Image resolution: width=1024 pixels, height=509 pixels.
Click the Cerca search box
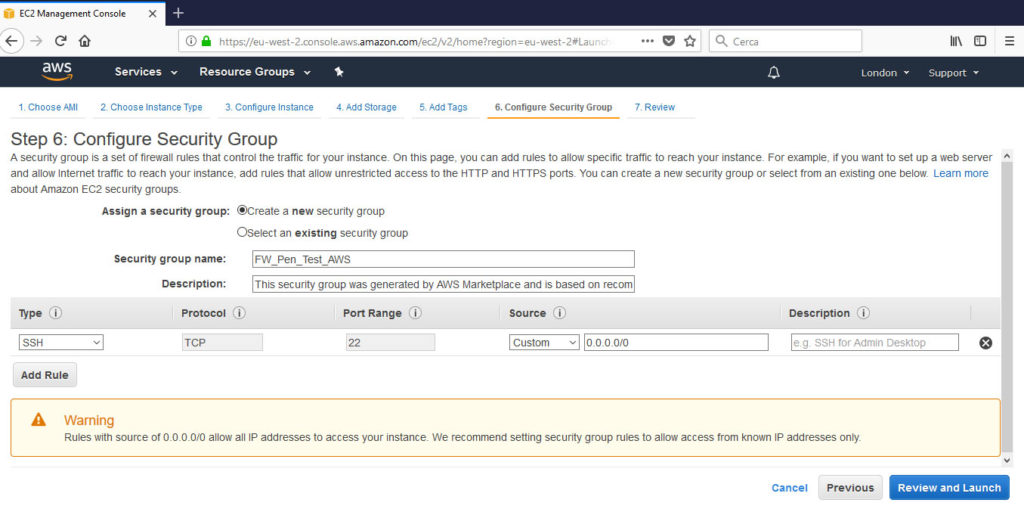(785, 41)
